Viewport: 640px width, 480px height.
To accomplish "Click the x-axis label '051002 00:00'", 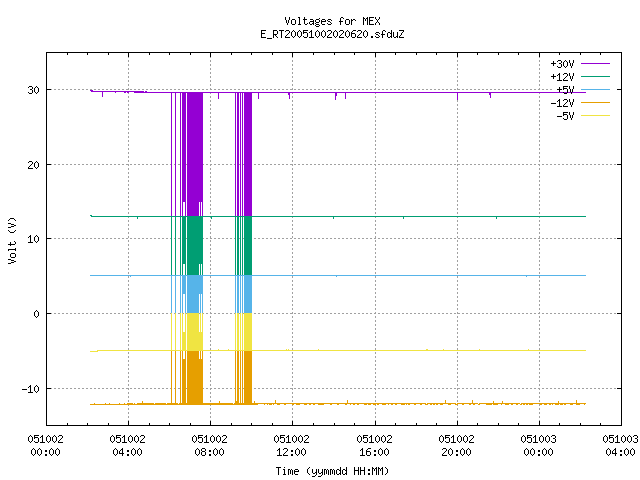I will [46, 445].
